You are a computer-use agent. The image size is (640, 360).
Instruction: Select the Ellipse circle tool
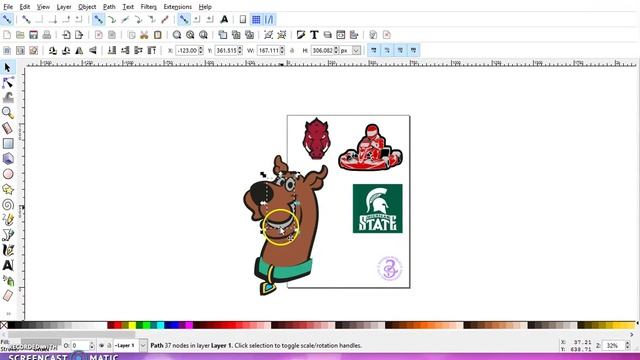click(8, 174)
